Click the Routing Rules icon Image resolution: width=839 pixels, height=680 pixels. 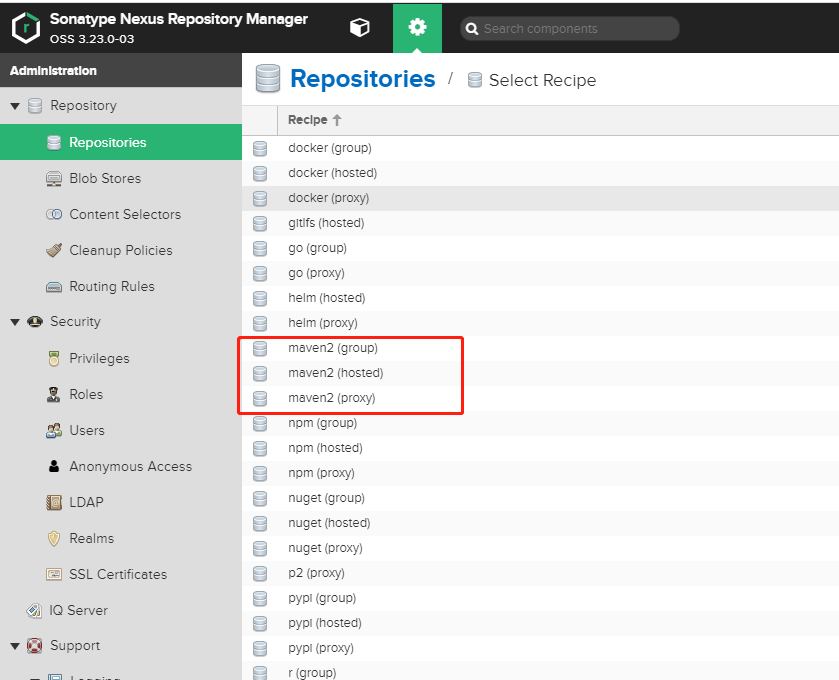click(54, 287)
